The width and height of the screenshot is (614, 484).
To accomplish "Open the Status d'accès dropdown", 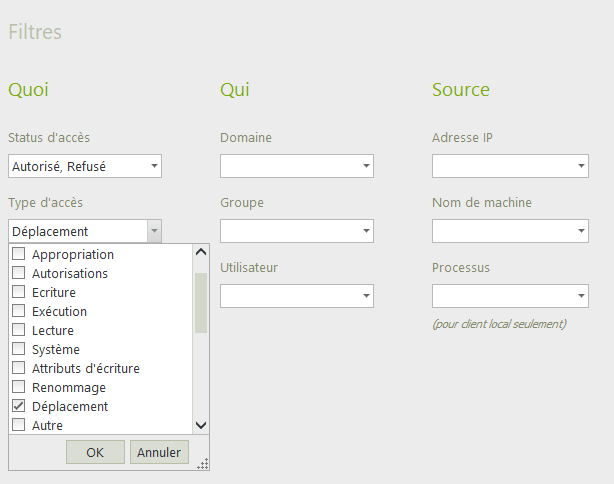I will pos(153,166).
